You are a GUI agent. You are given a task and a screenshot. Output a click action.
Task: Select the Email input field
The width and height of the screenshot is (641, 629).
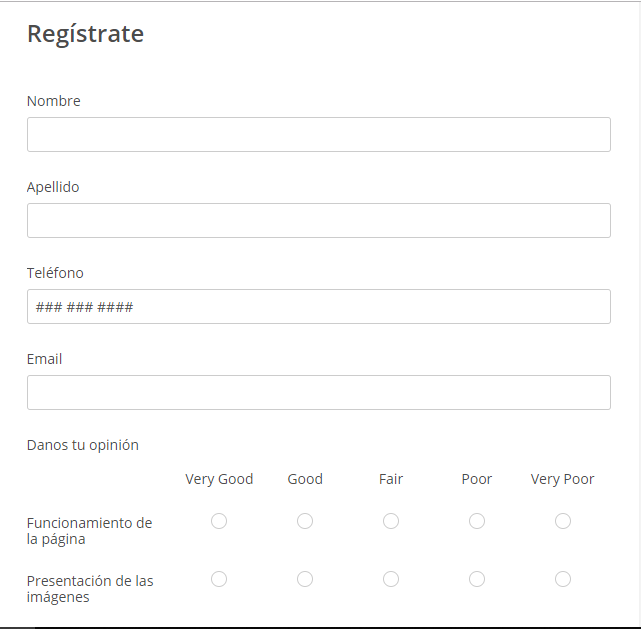tap(318, 393)
